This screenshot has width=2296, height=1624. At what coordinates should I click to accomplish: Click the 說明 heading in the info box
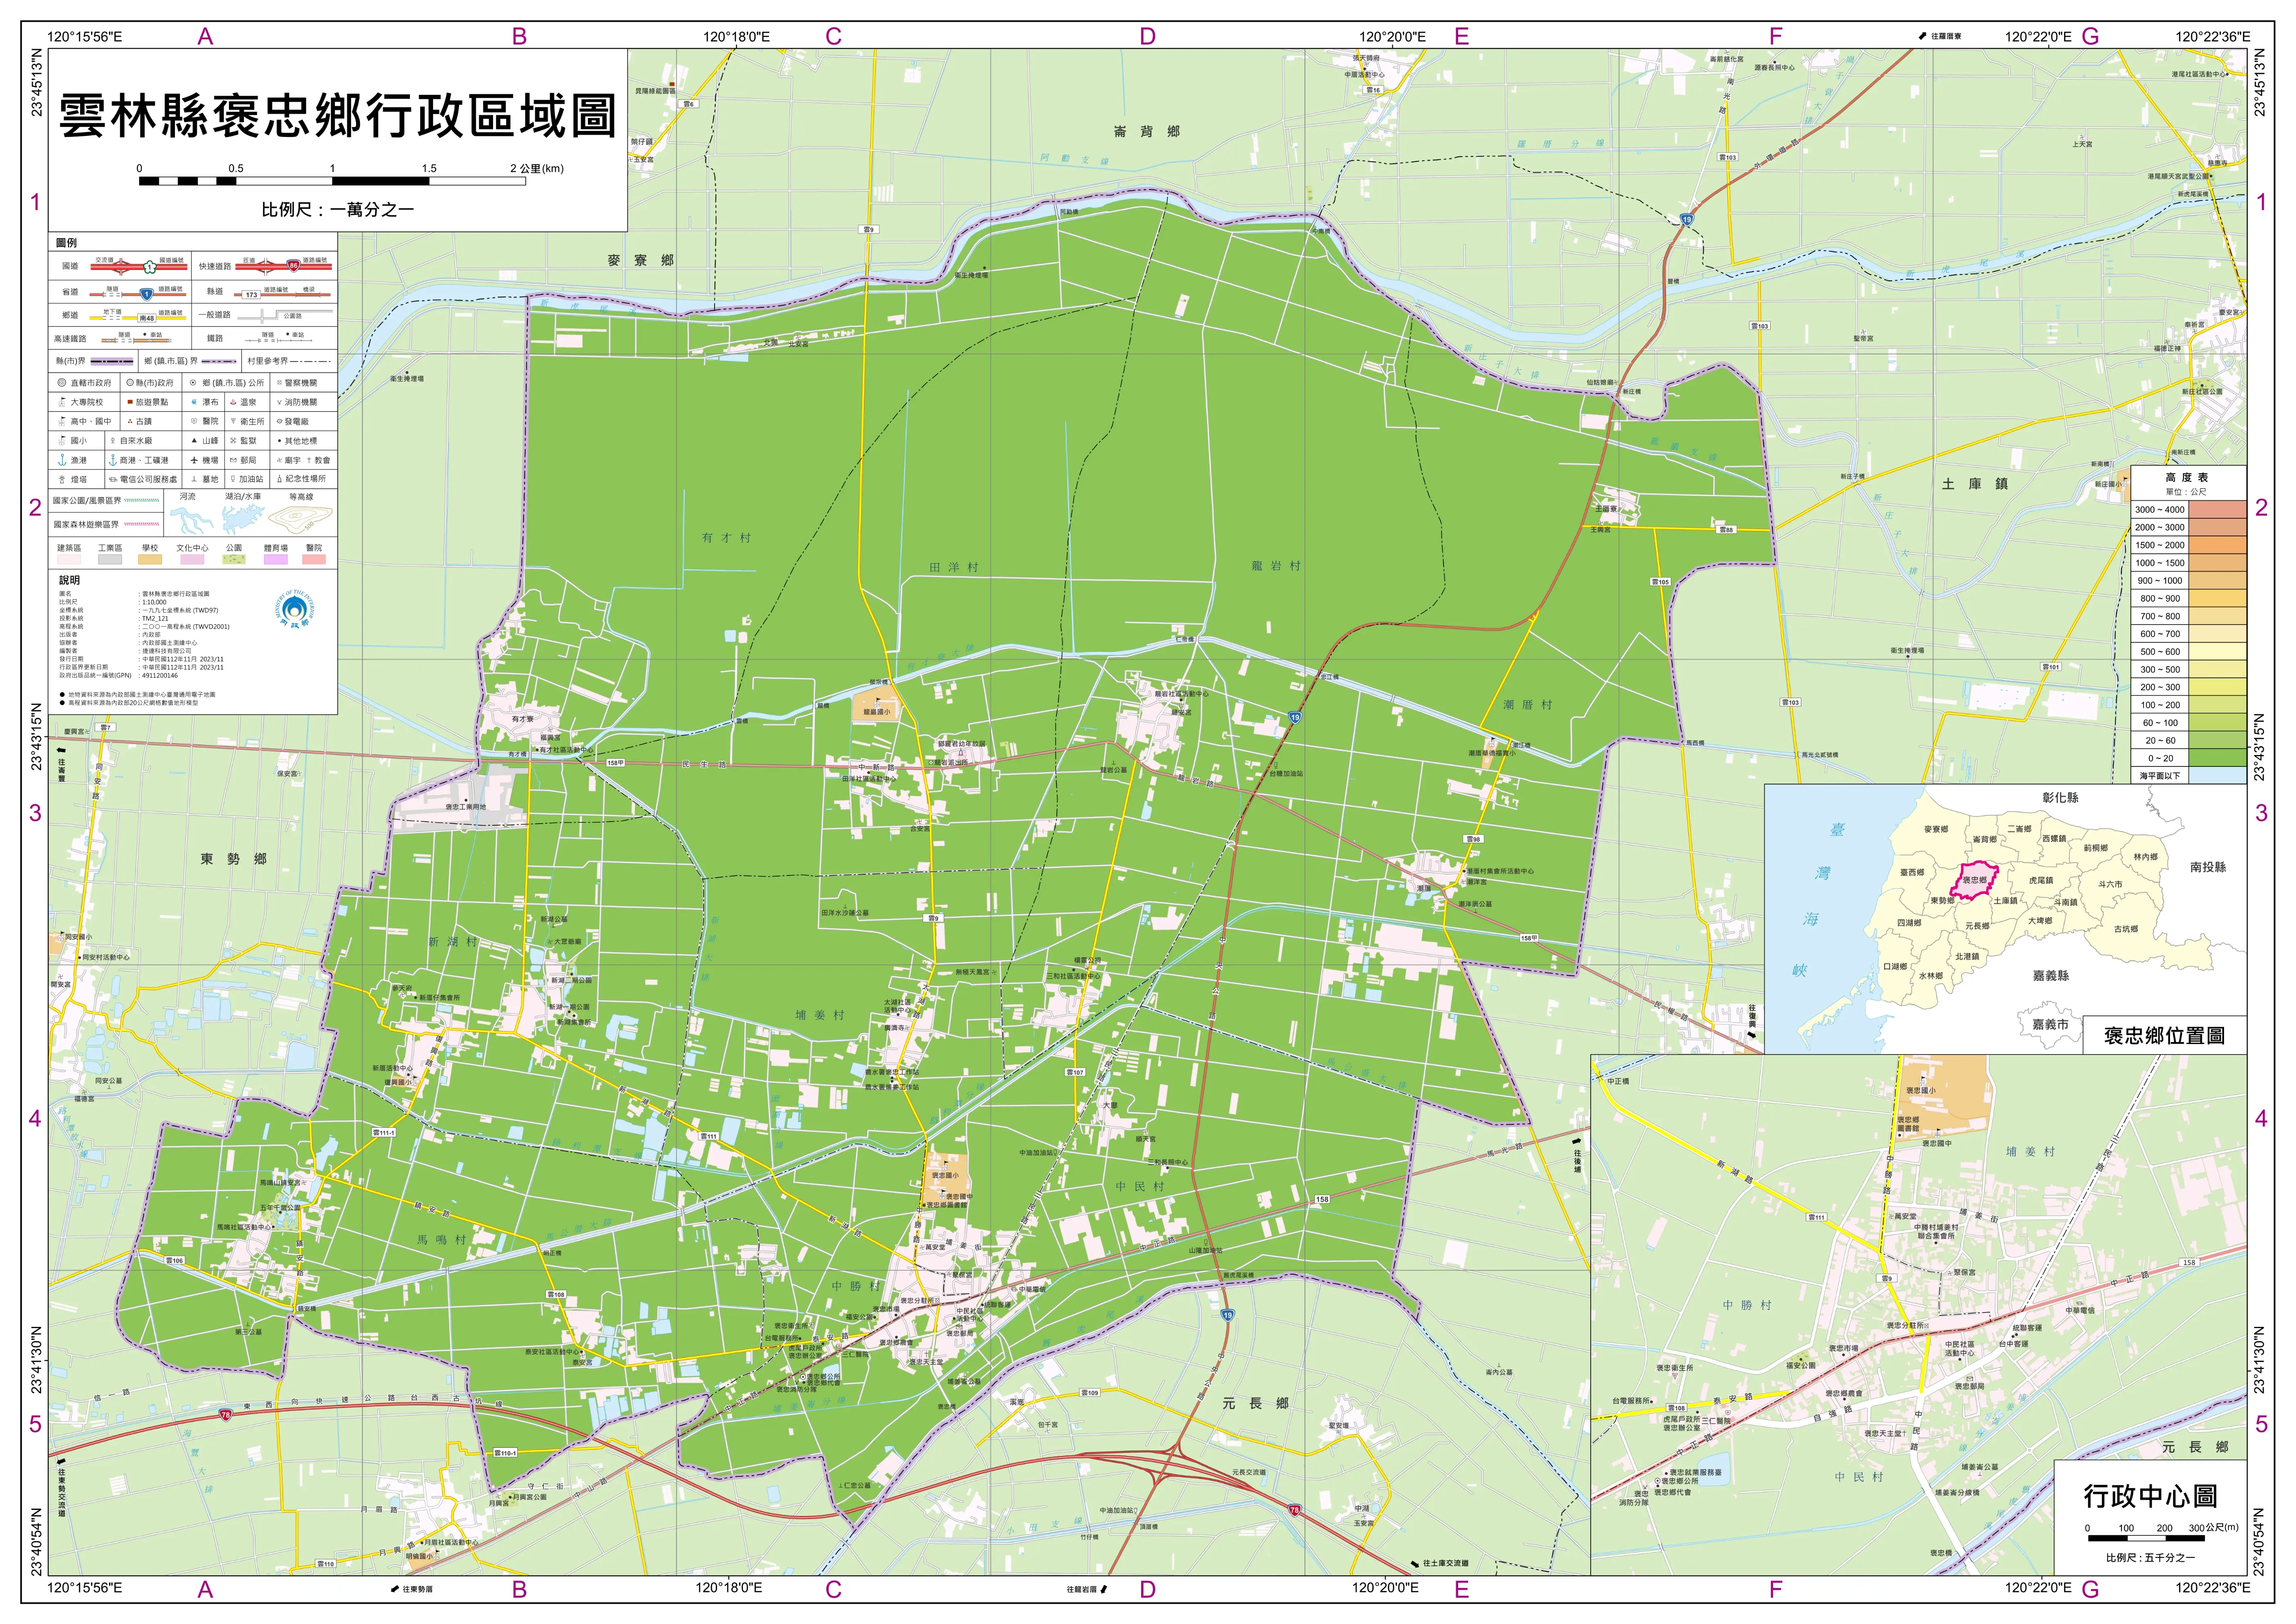[69, 580]
